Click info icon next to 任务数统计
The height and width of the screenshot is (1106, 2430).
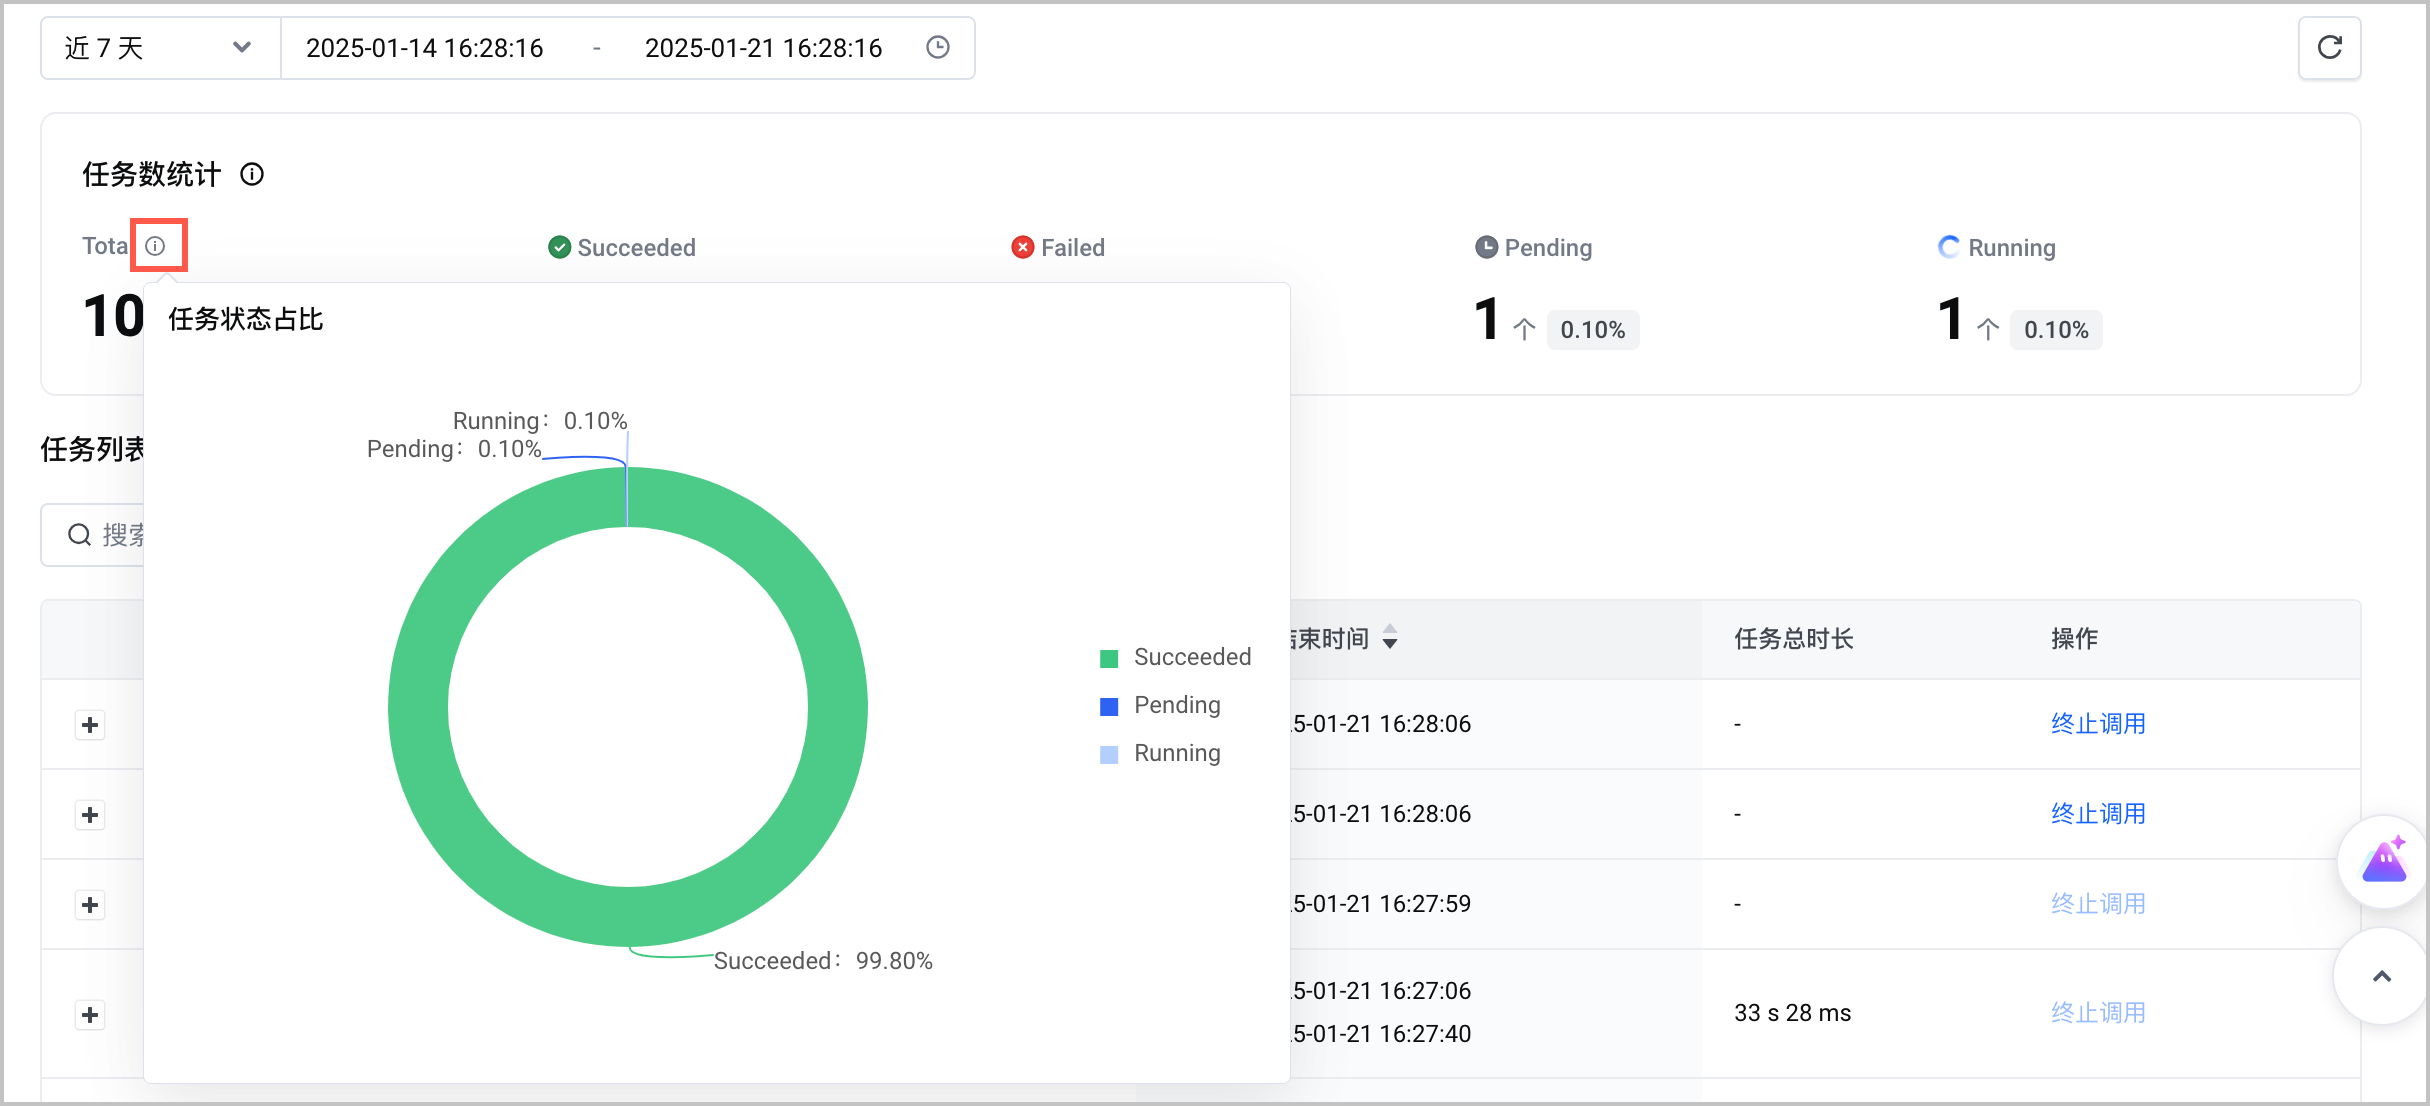tap(252, 174)
